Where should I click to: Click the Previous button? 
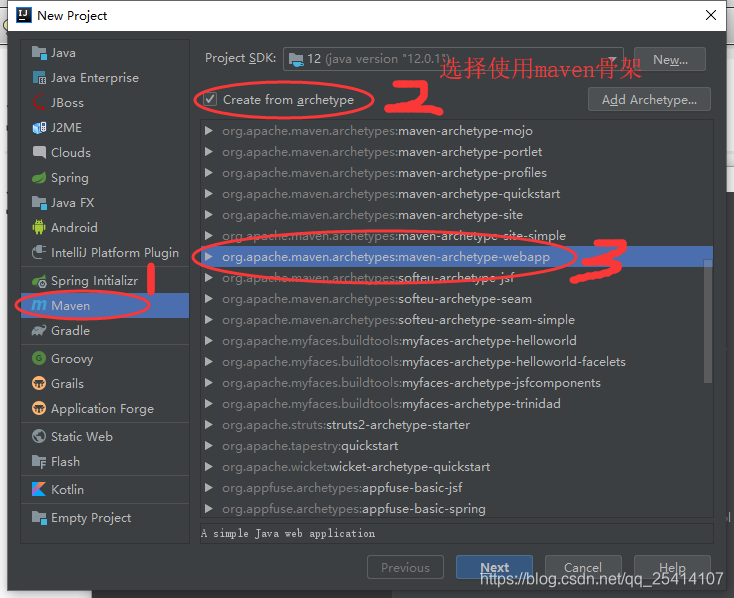(405, 568)
